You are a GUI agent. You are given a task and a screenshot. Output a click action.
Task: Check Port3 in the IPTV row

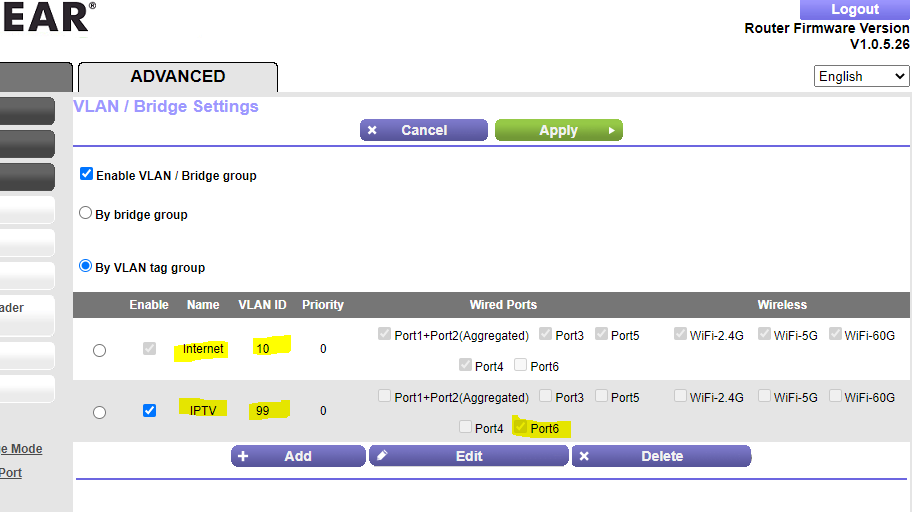(x=545, y=396)
